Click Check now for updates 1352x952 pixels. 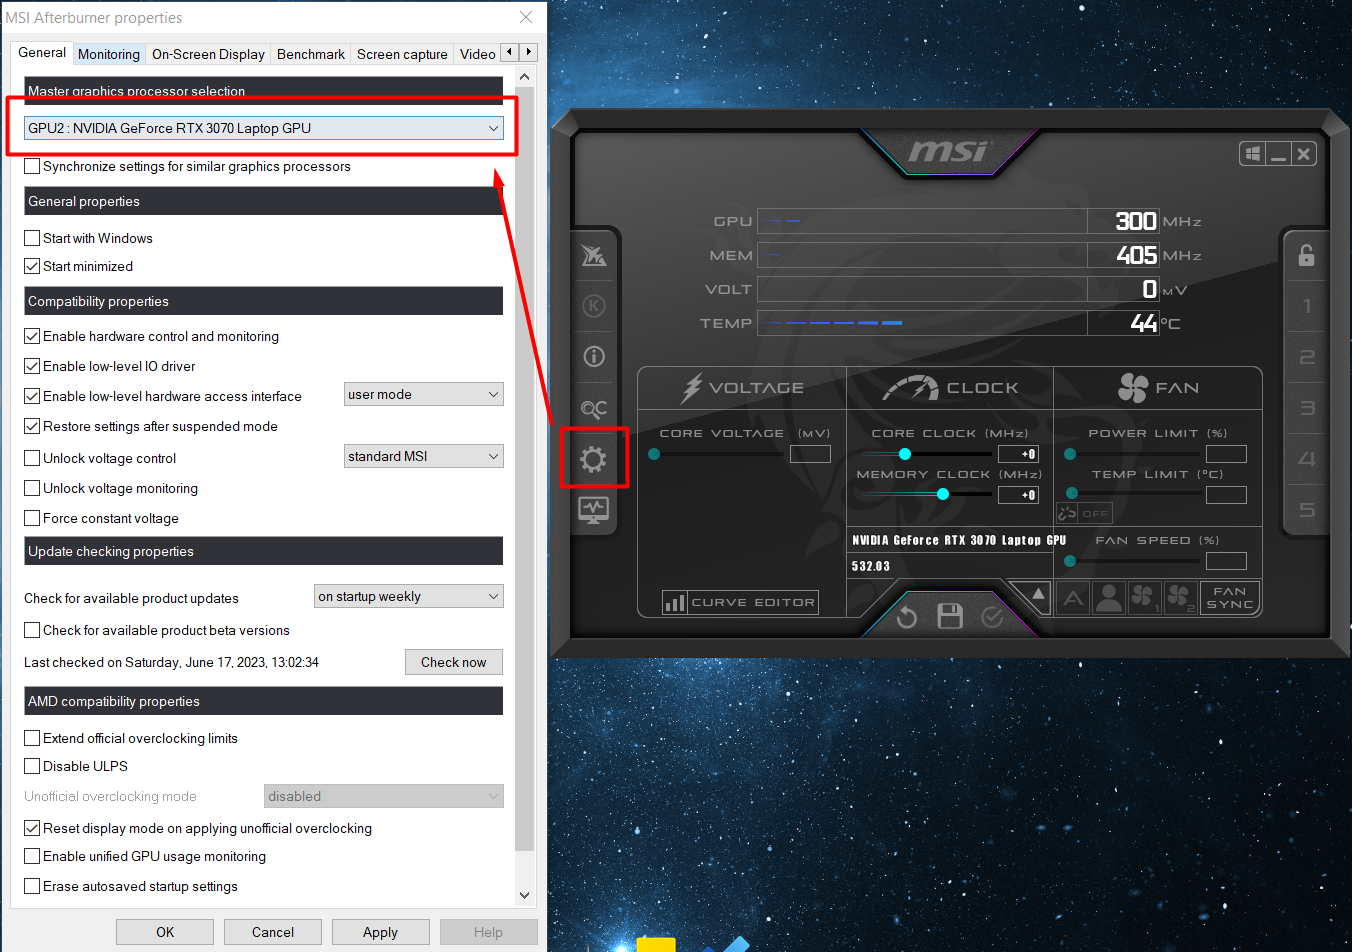click(x=454, y=662)
